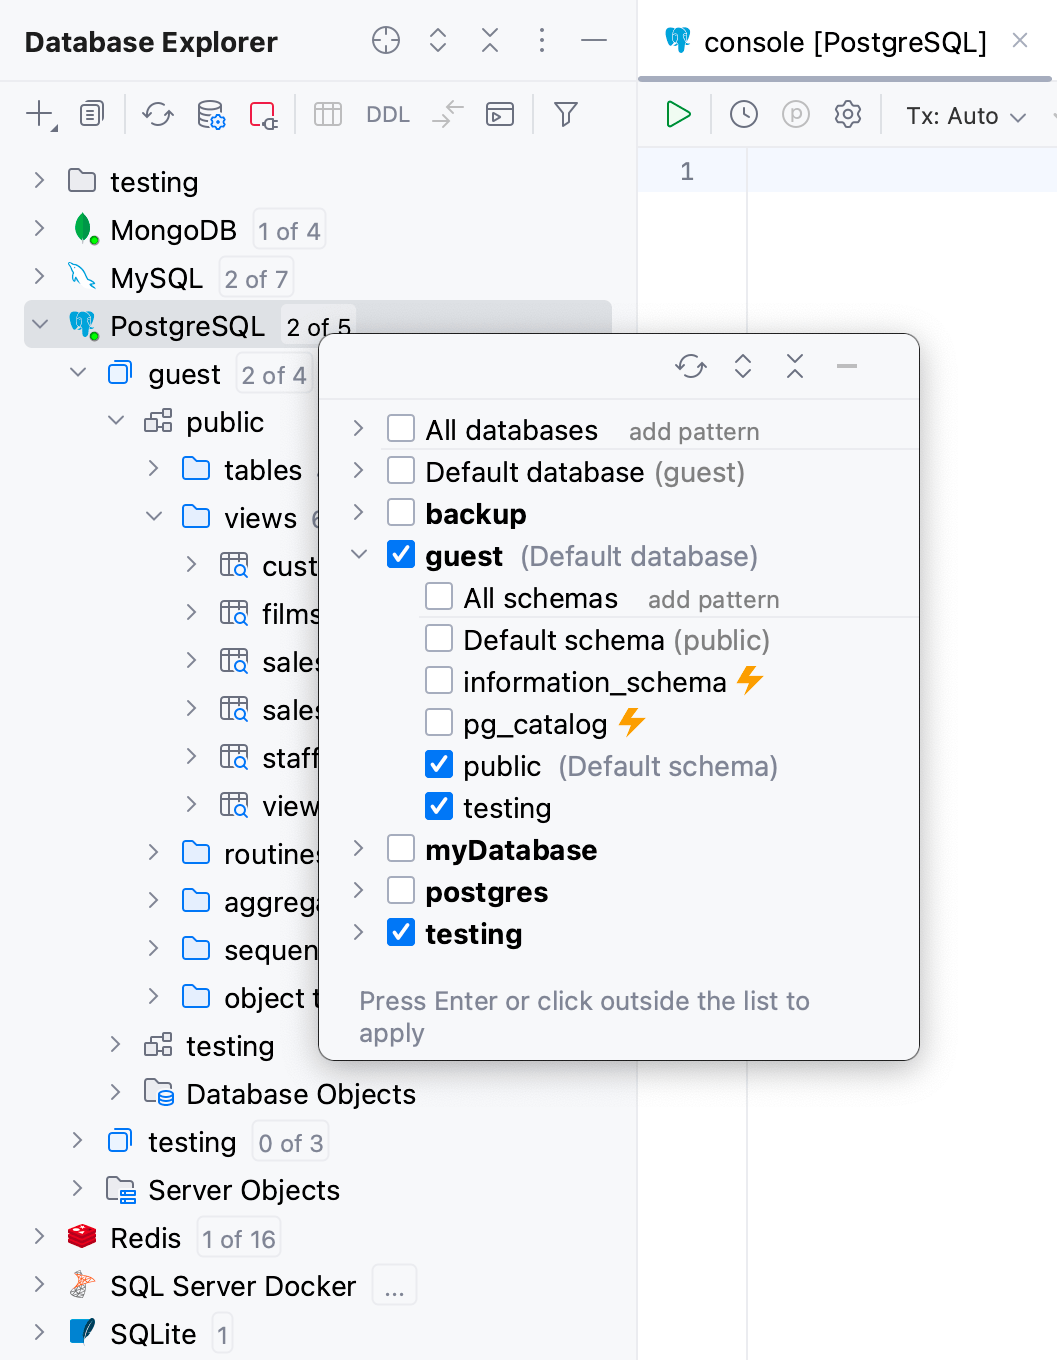The image size is (1057, 1360).
Task: Expand the All databases row in popup
Action: click(359, 428)
